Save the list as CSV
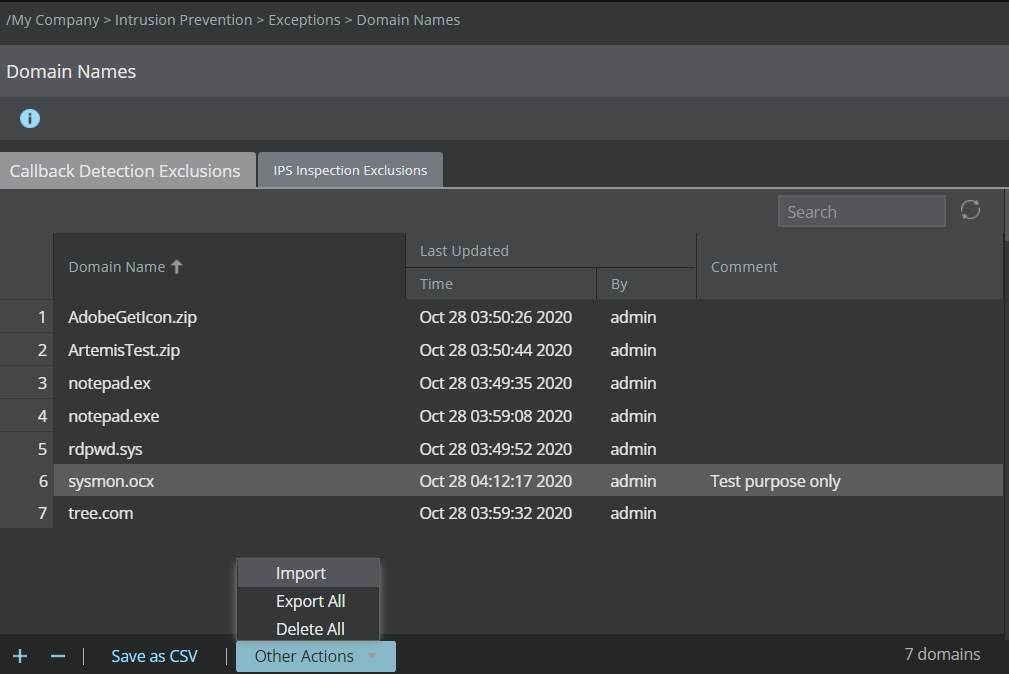The width and height of the screenshot is (1009, 674). (154, 656)
